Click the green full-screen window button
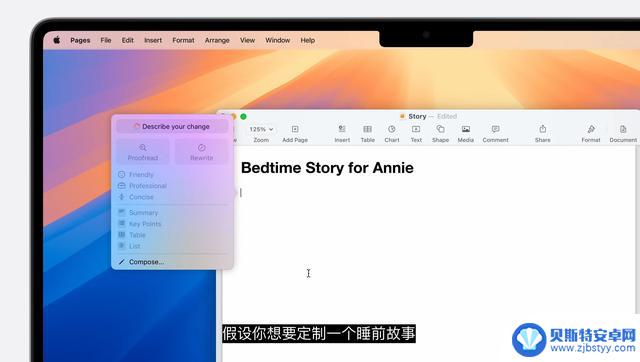The width and height of the screenshot is (640, 362). [243, 117]
